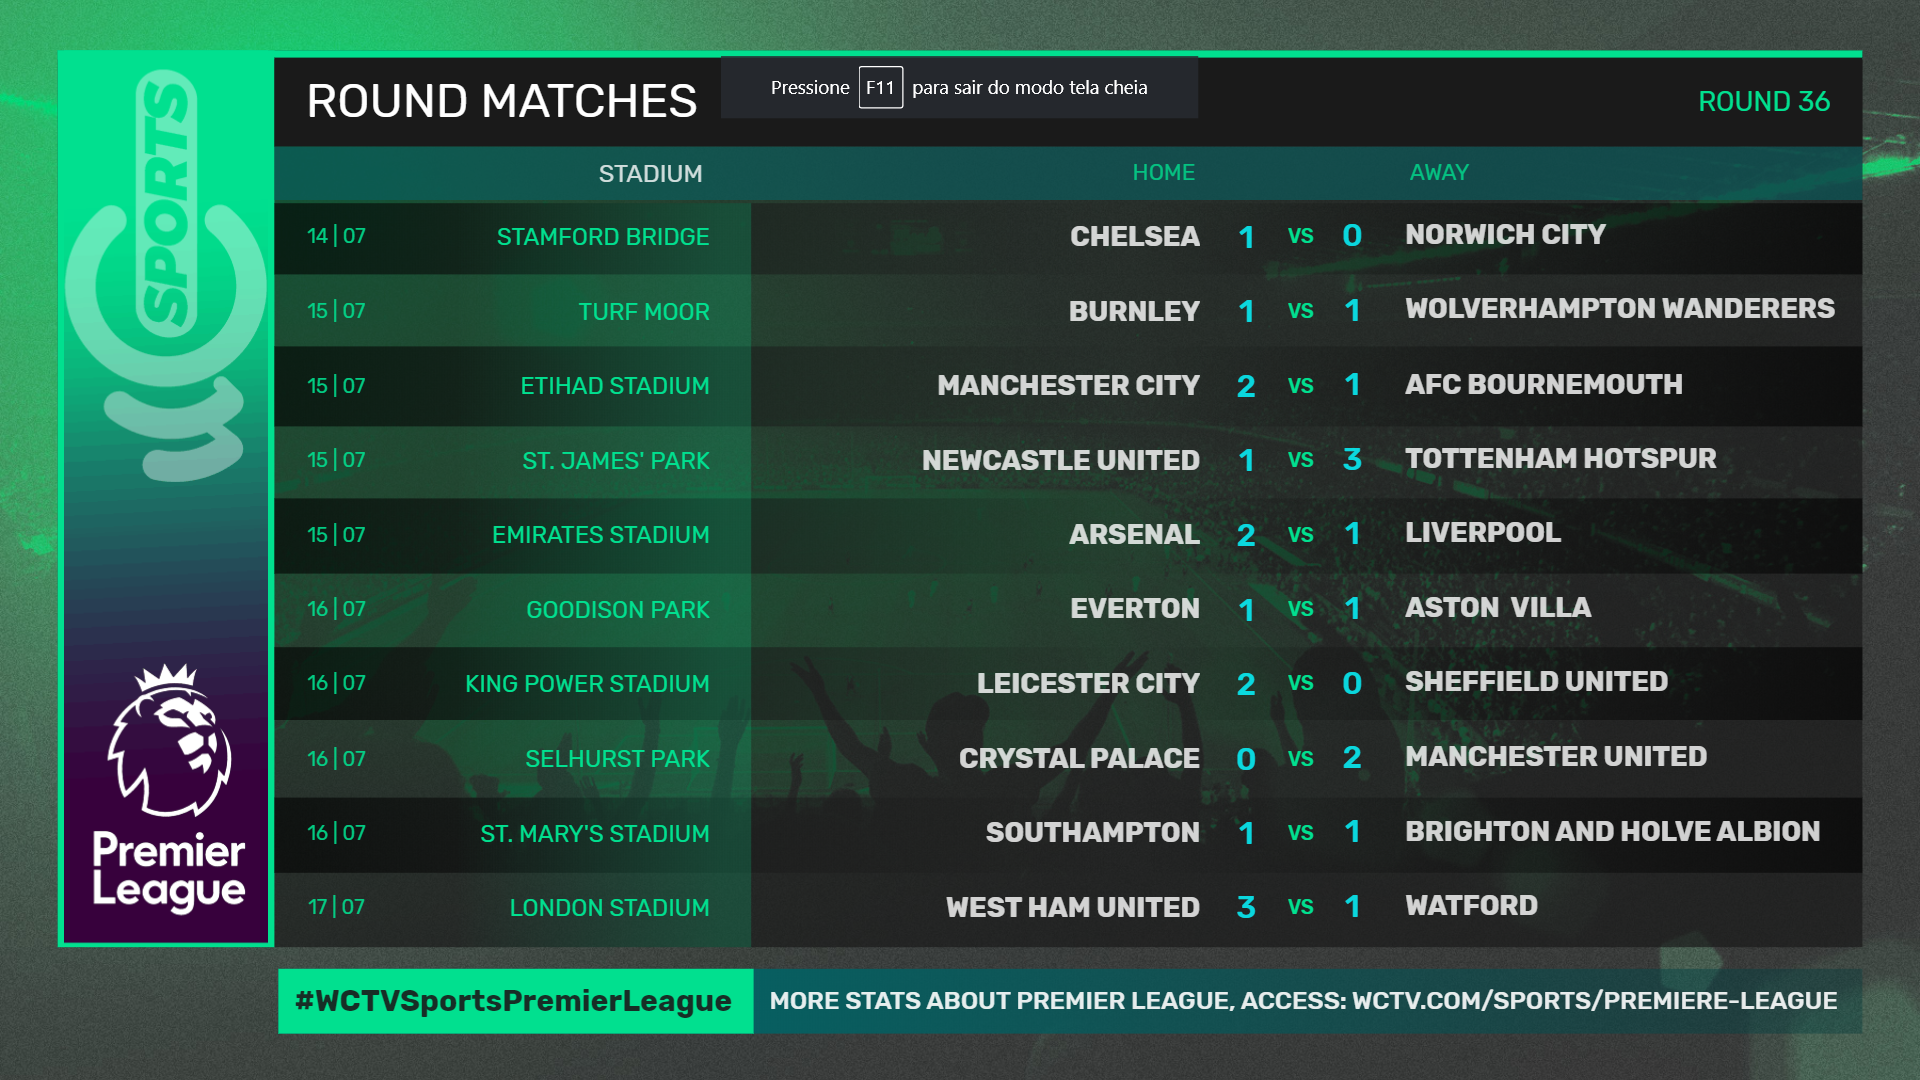Viewport: 1920px width, 1080px height.
Task: Click Arsenal's home score of 2
Action: click(x=1245, y=535)
